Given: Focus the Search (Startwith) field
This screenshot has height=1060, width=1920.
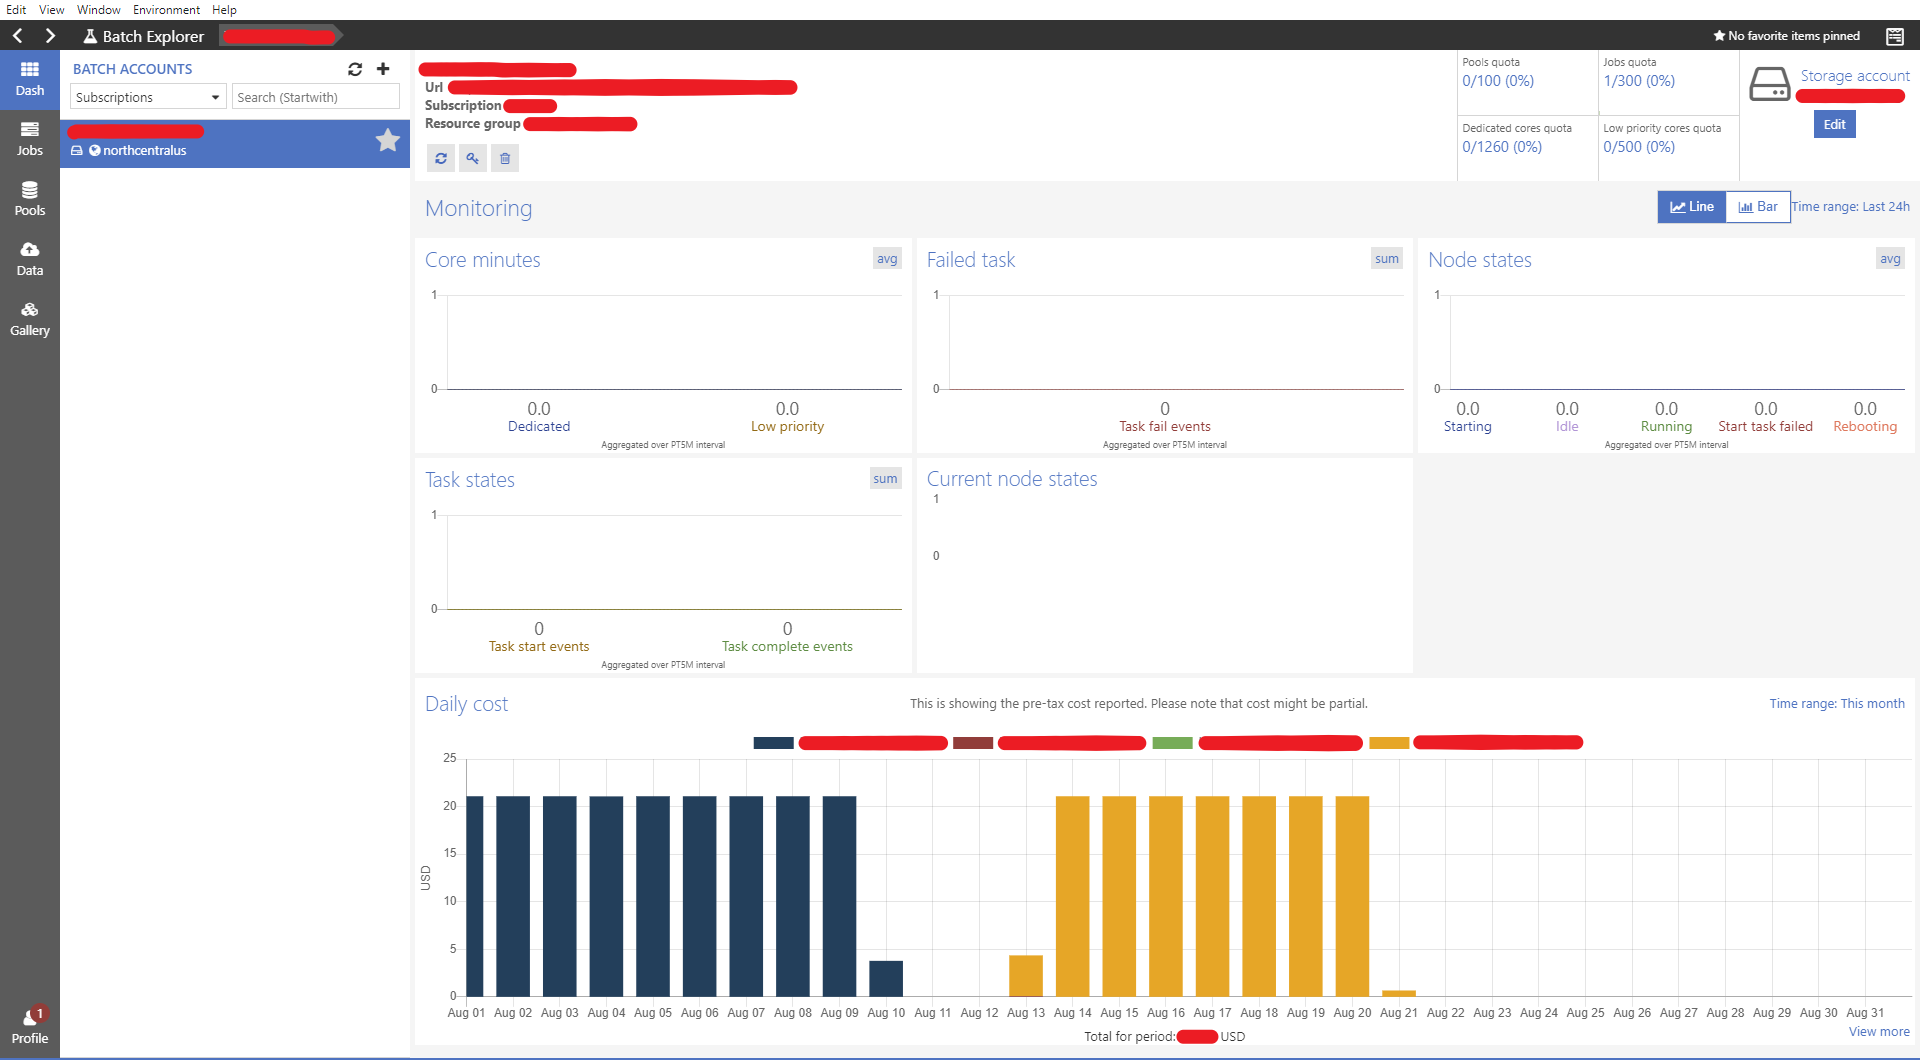Looking at the screenshot, I should tap(316, 97).
